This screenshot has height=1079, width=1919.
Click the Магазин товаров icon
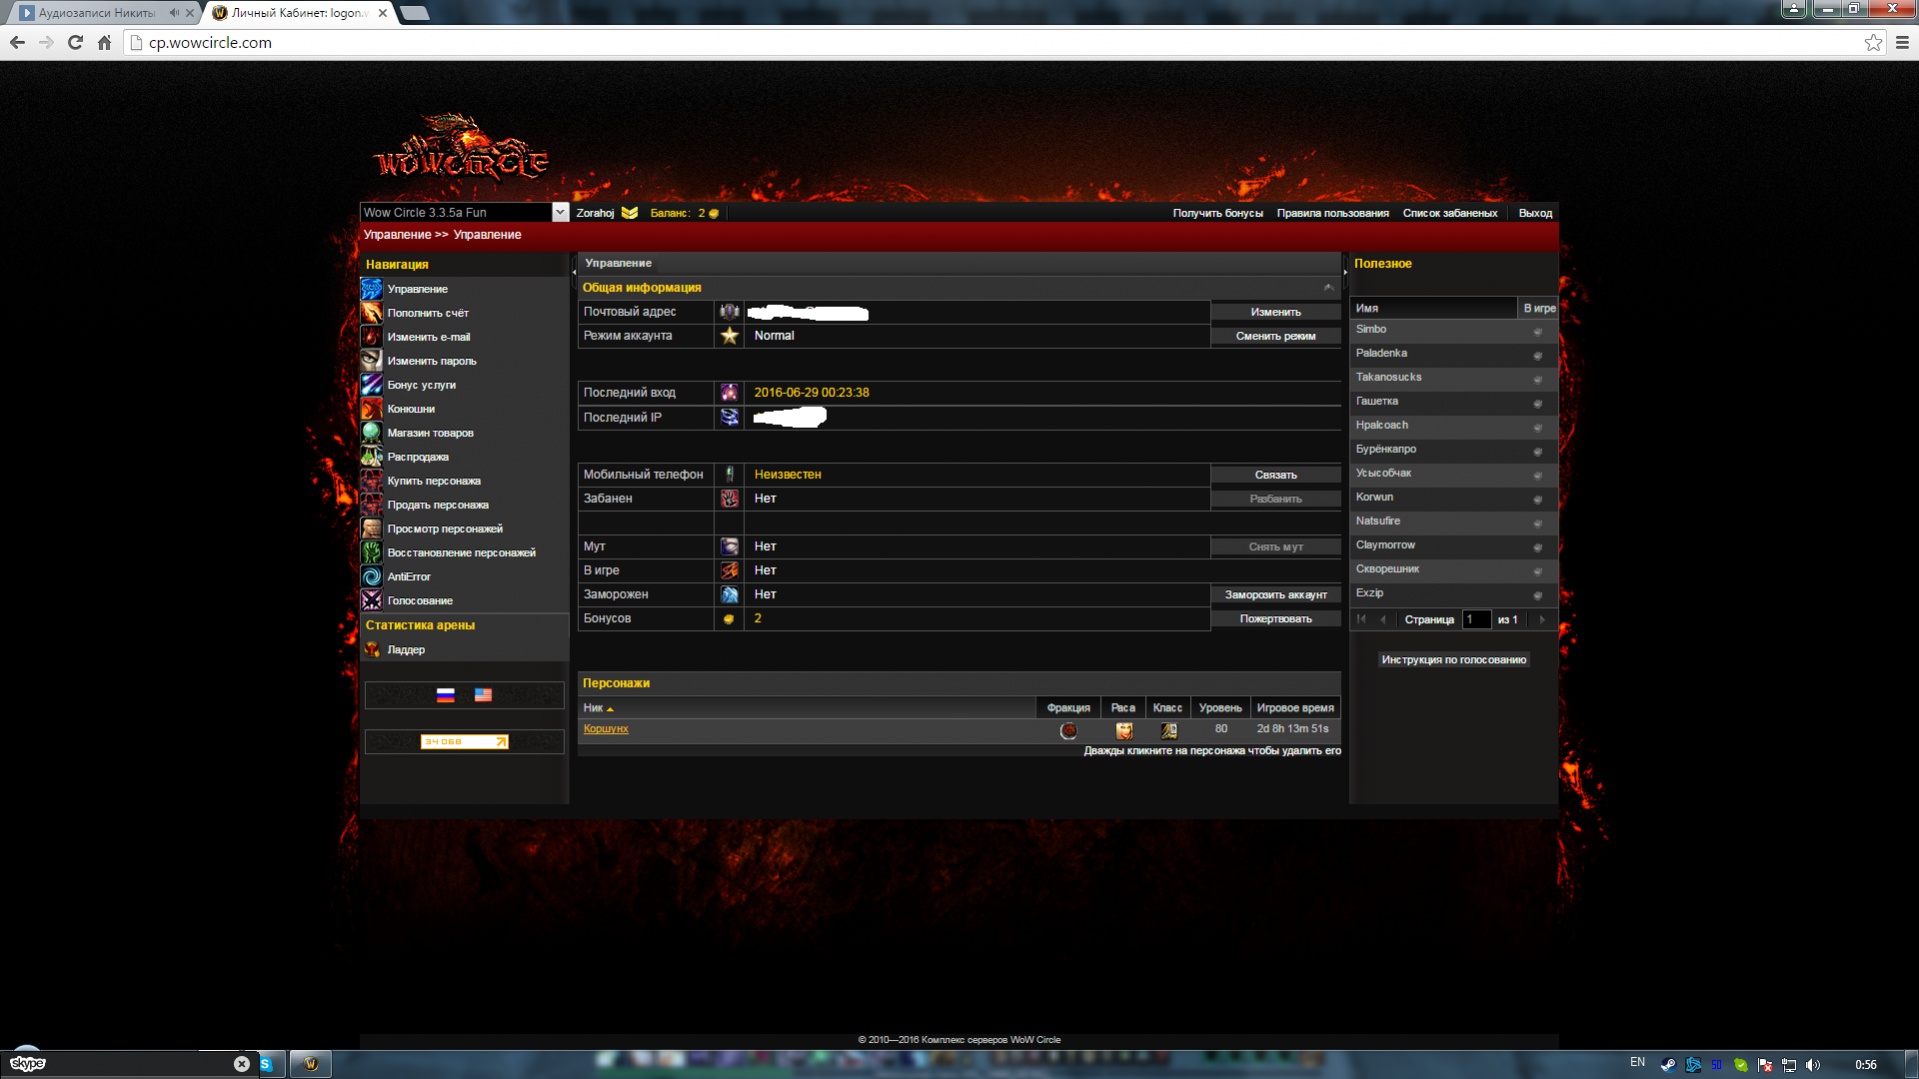click(x=371, y=433)
